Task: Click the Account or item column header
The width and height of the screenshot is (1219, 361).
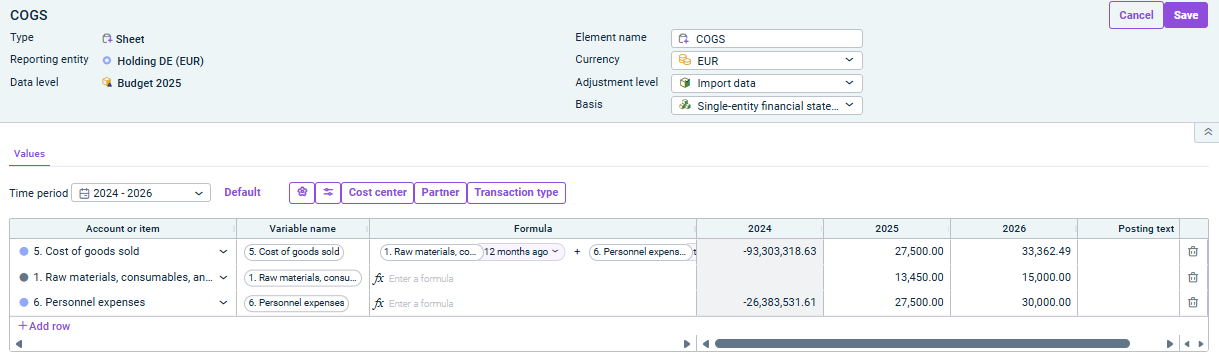Action: pos(123,229)
